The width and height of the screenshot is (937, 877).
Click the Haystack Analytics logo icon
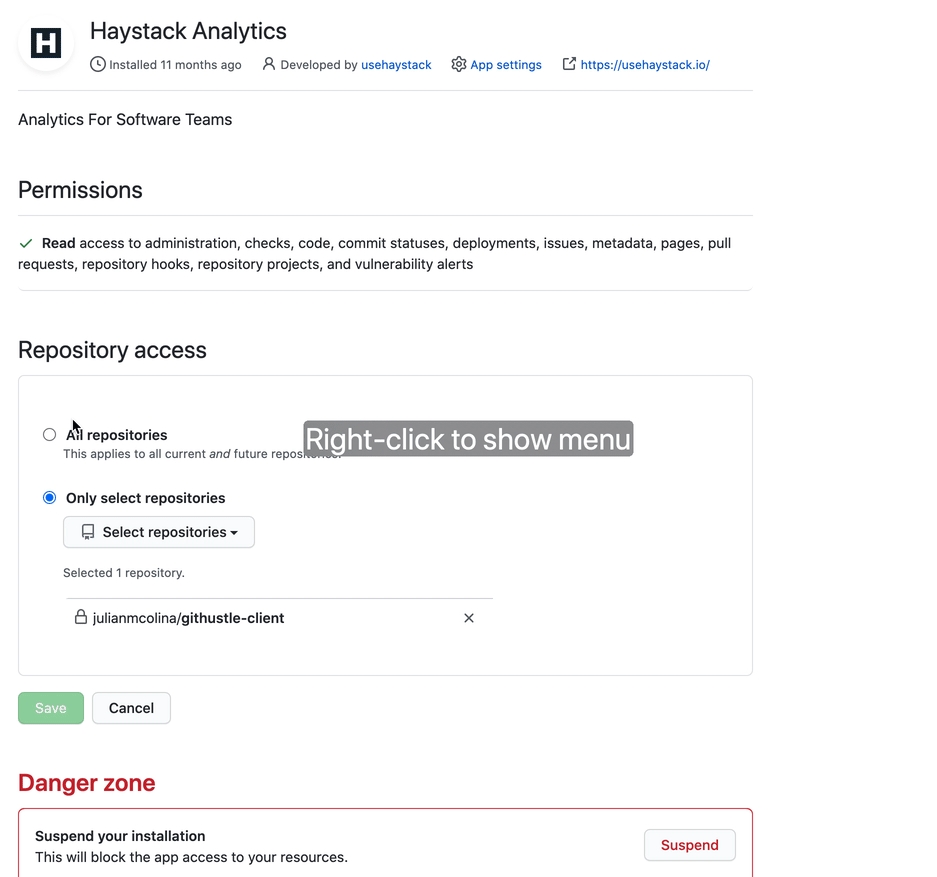pyautogui.click(x=46, y=43)
